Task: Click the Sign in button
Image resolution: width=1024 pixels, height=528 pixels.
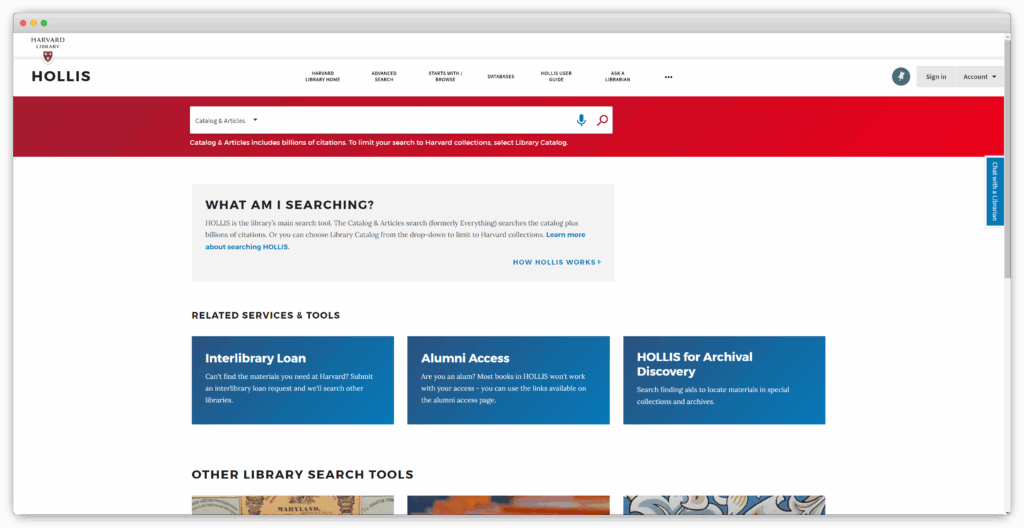Action: 936,76
